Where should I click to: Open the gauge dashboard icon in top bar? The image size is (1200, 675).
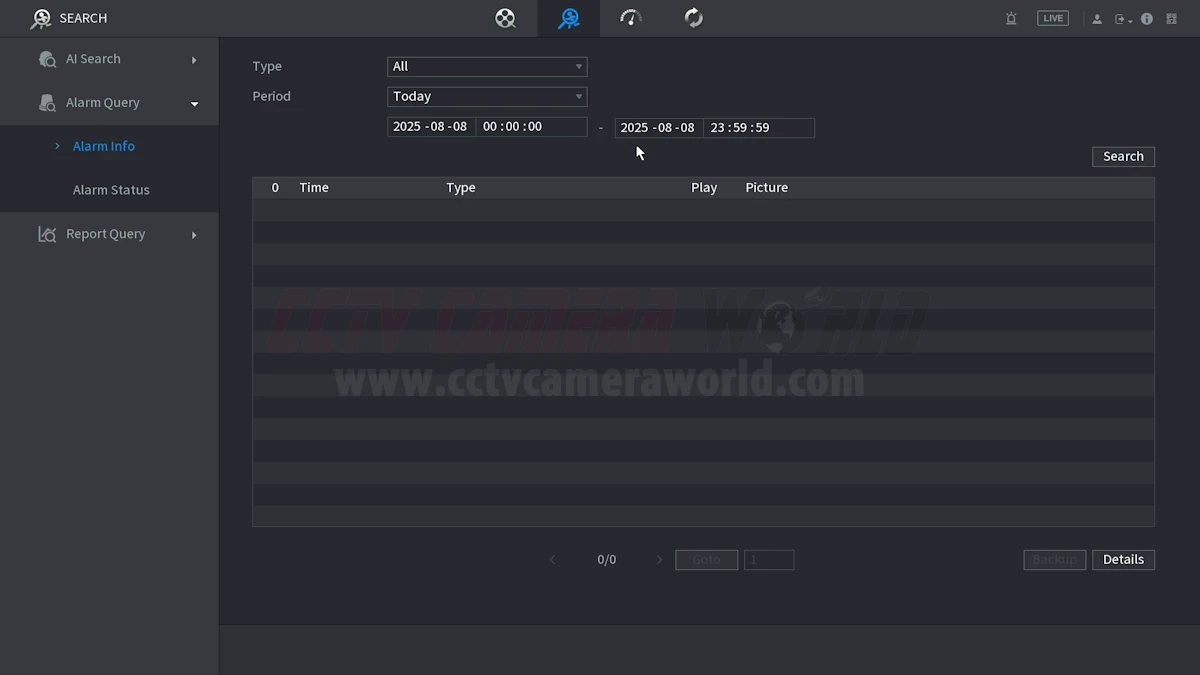(631, 18)
